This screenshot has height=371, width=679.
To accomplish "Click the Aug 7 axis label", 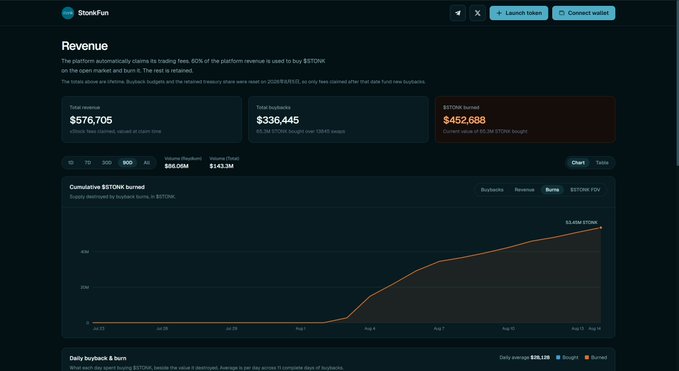I will tap(439, 329).
